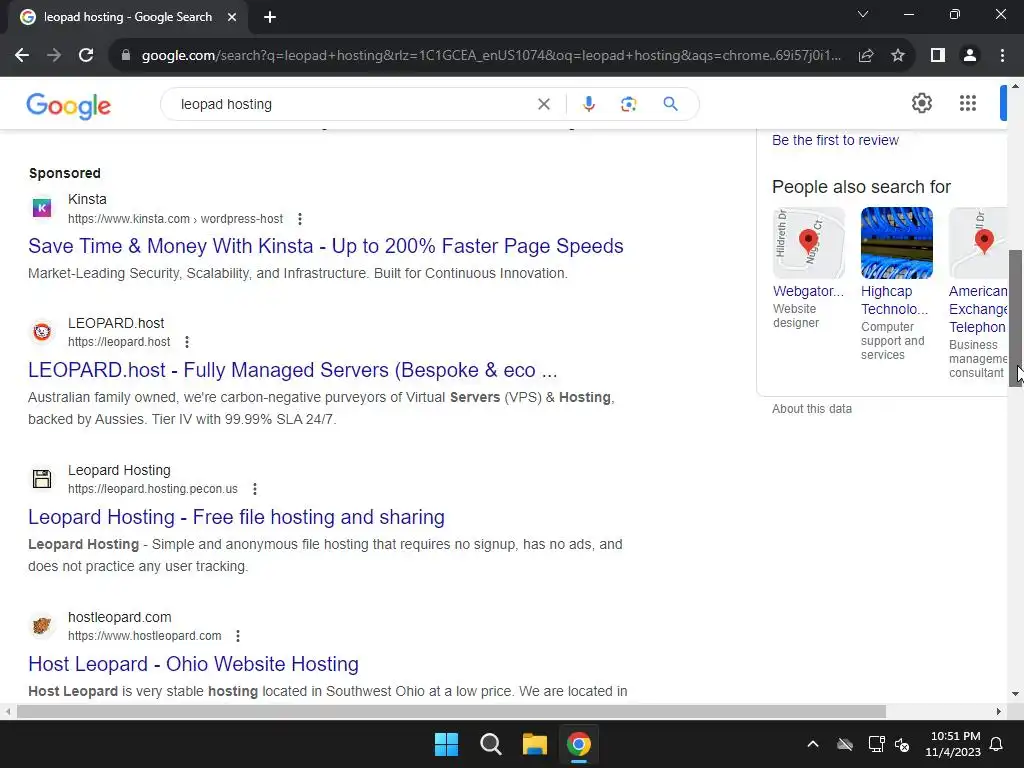Open the muted volume tray icon
Viewport: 1024px width, 768px height.
903,744
